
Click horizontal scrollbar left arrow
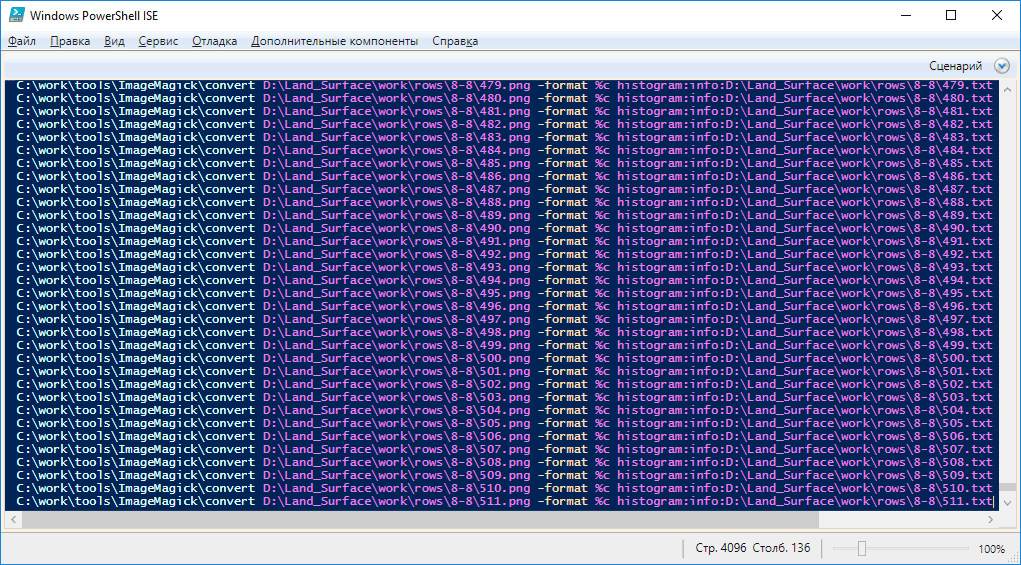12,520
